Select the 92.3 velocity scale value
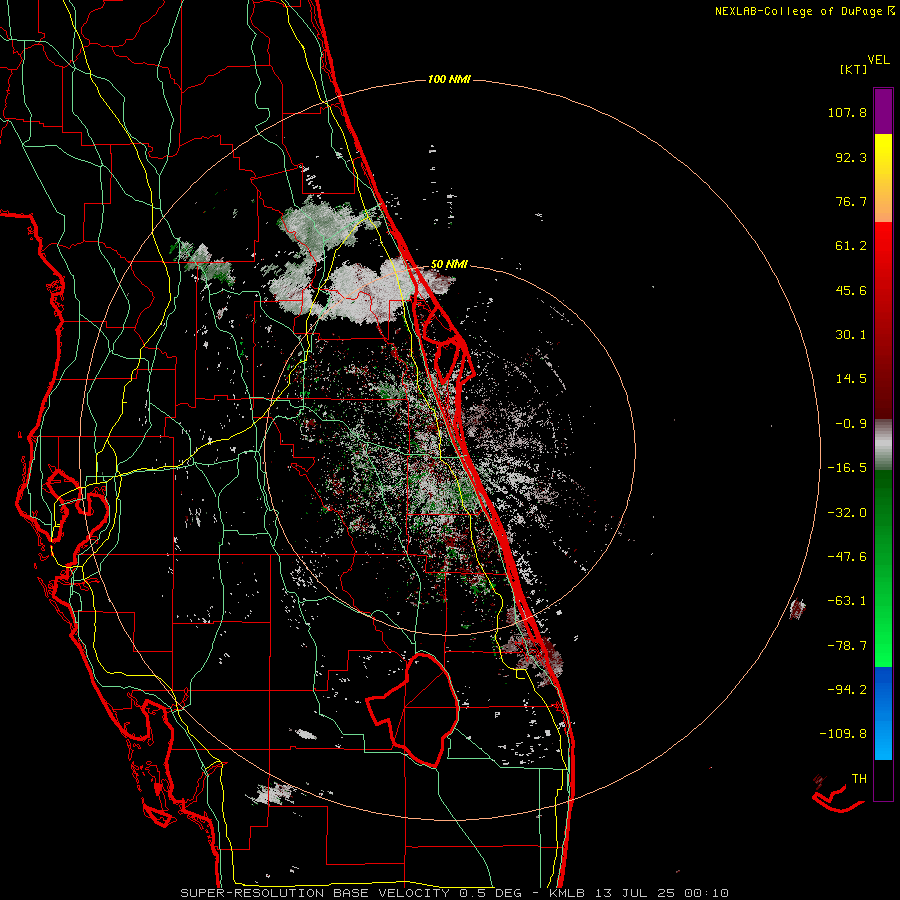Screen dimensions: 900x900 pyautogui.click(x=851, y=157)
